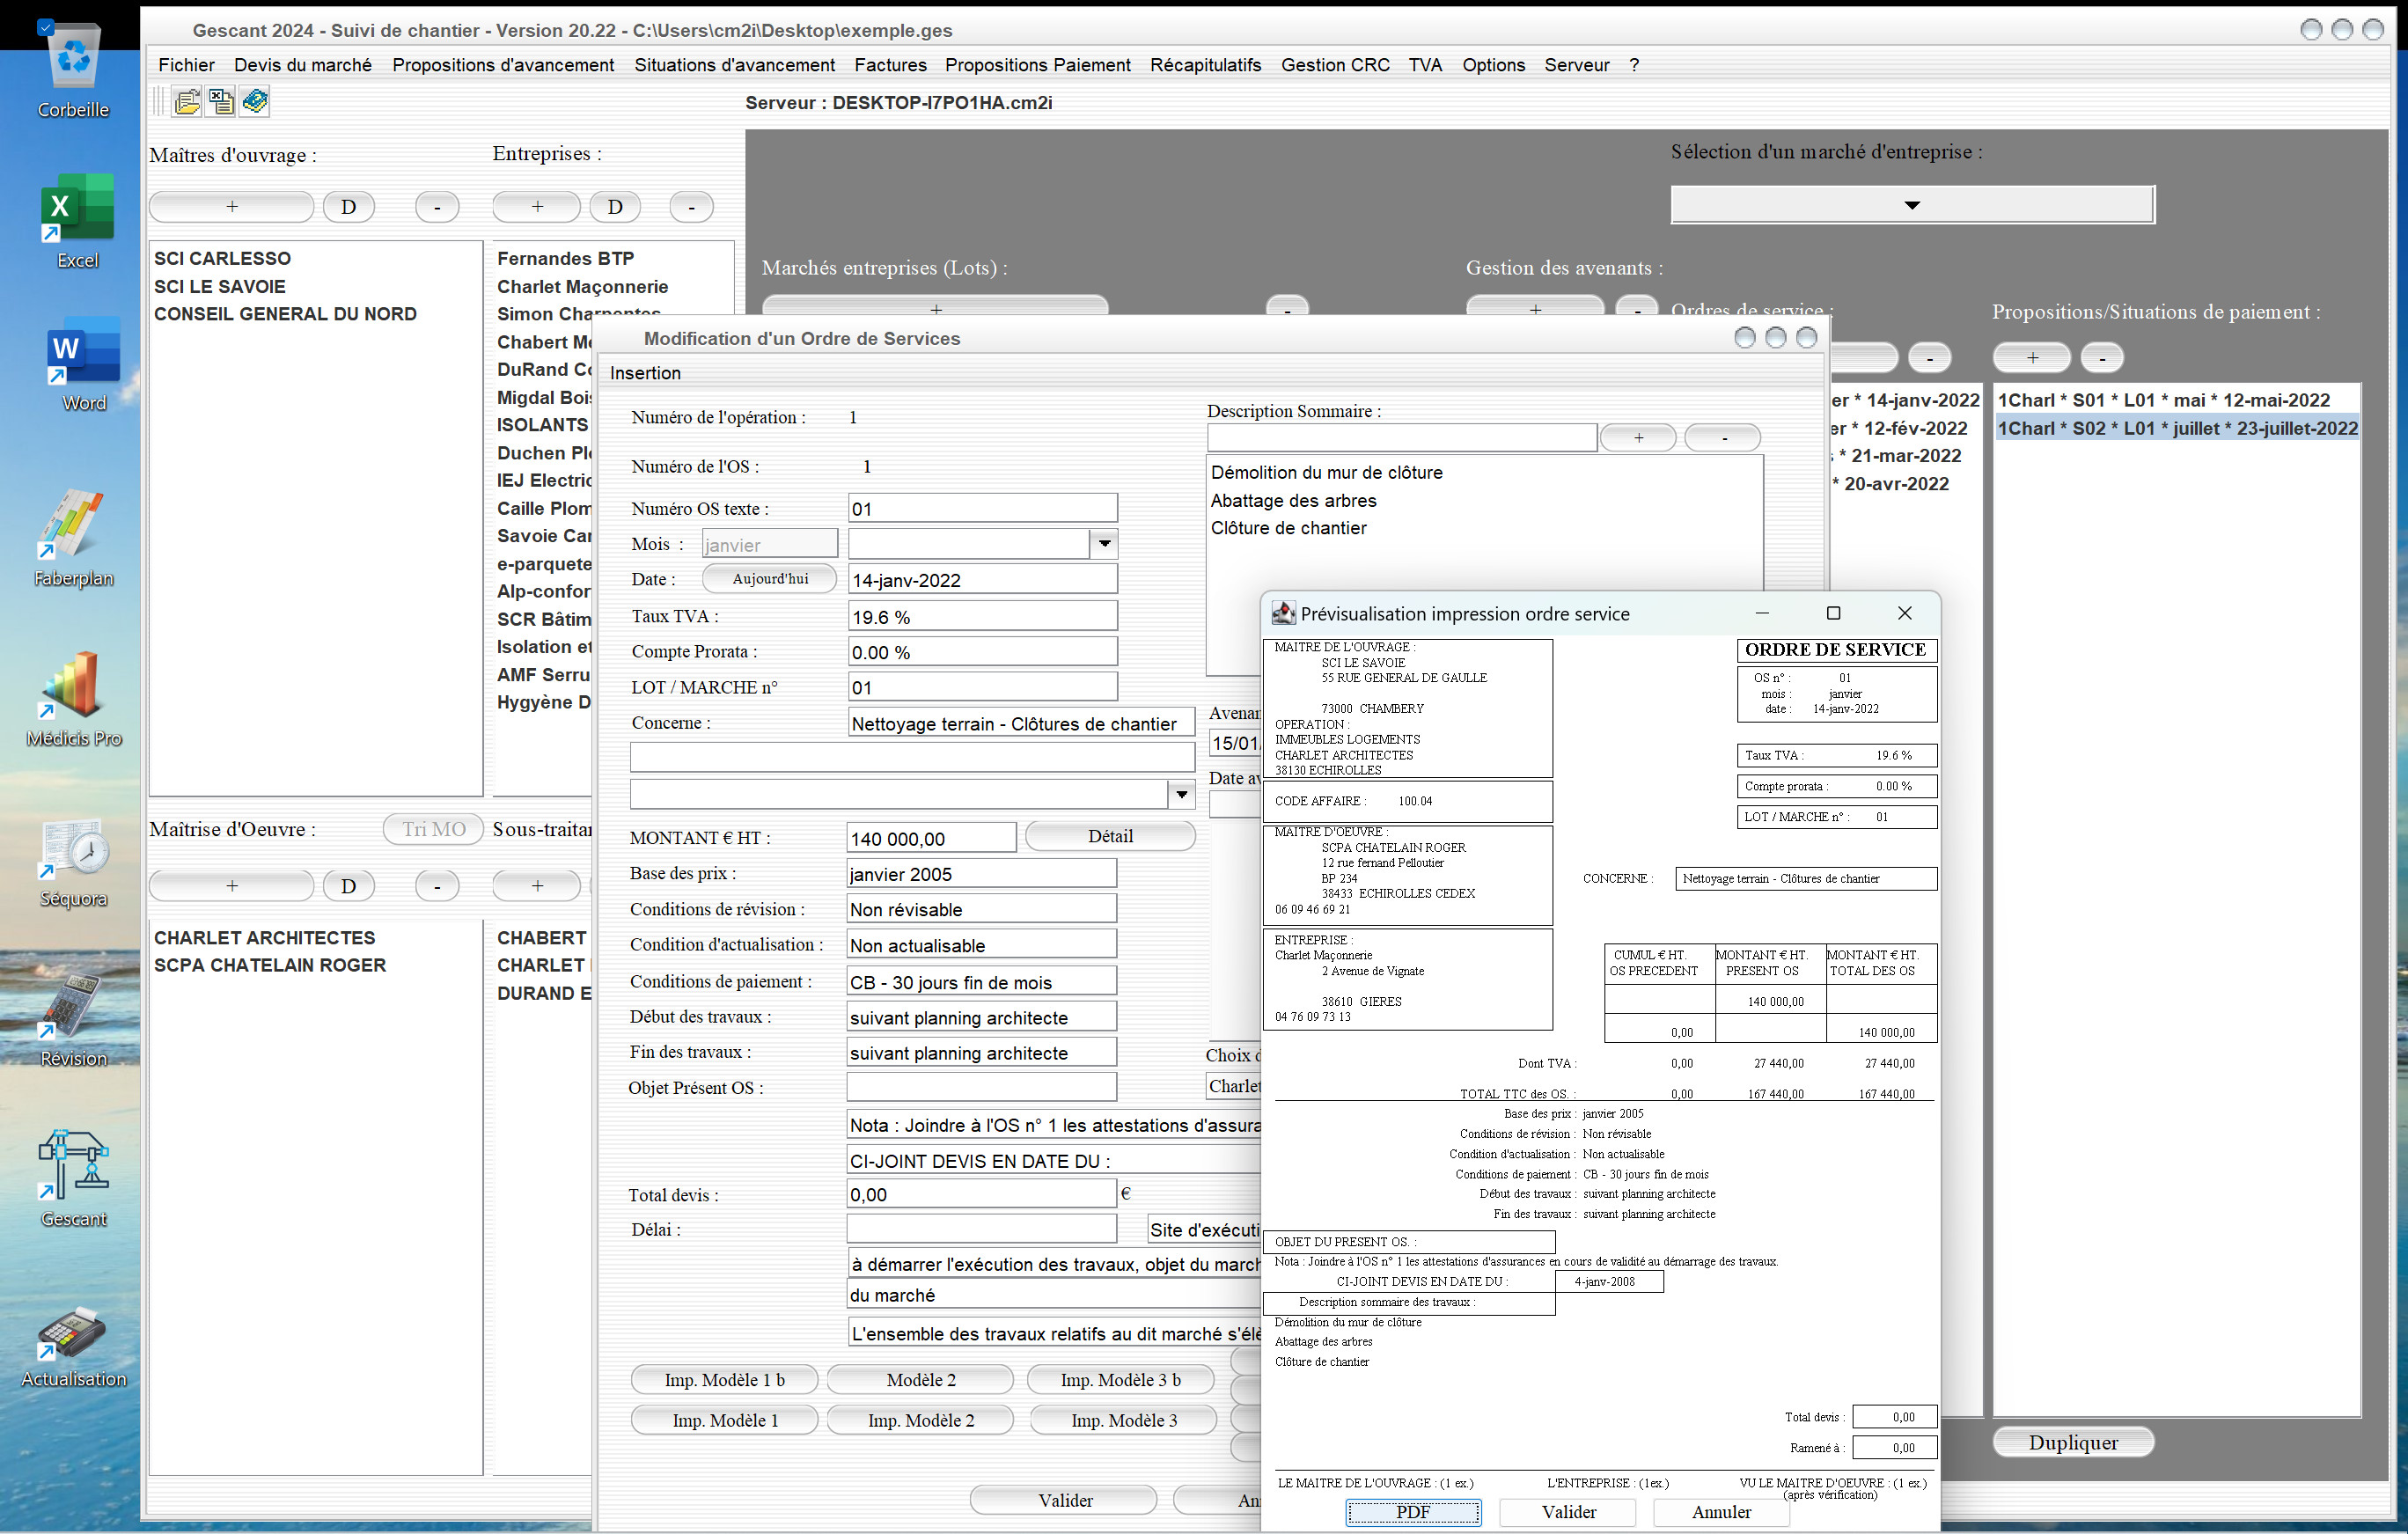
Task: Click the plus button under Entreprises
Action: coord(536,207)
